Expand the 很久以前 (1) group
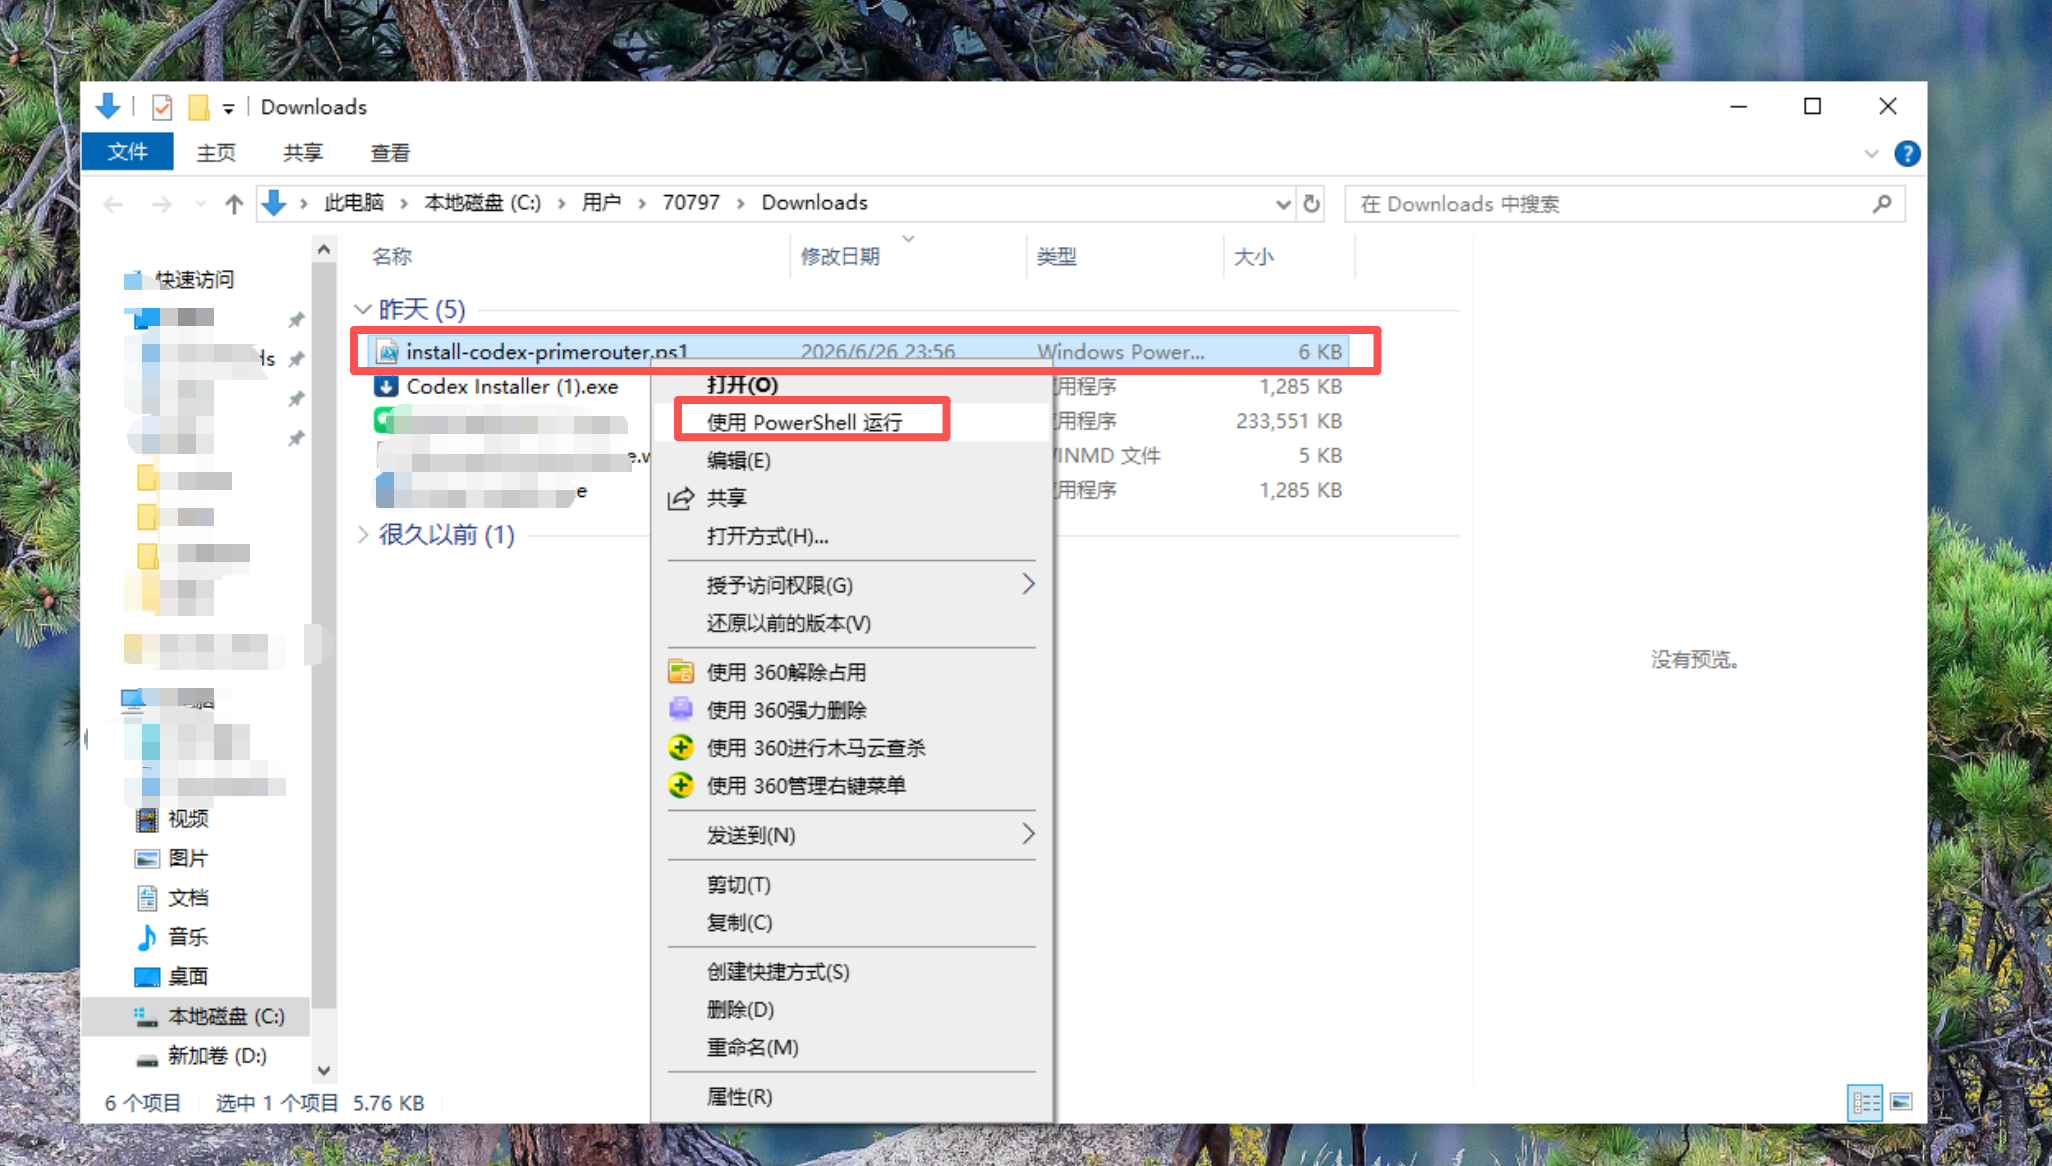Screen dimensions: 2052x1166 (363, 535)
